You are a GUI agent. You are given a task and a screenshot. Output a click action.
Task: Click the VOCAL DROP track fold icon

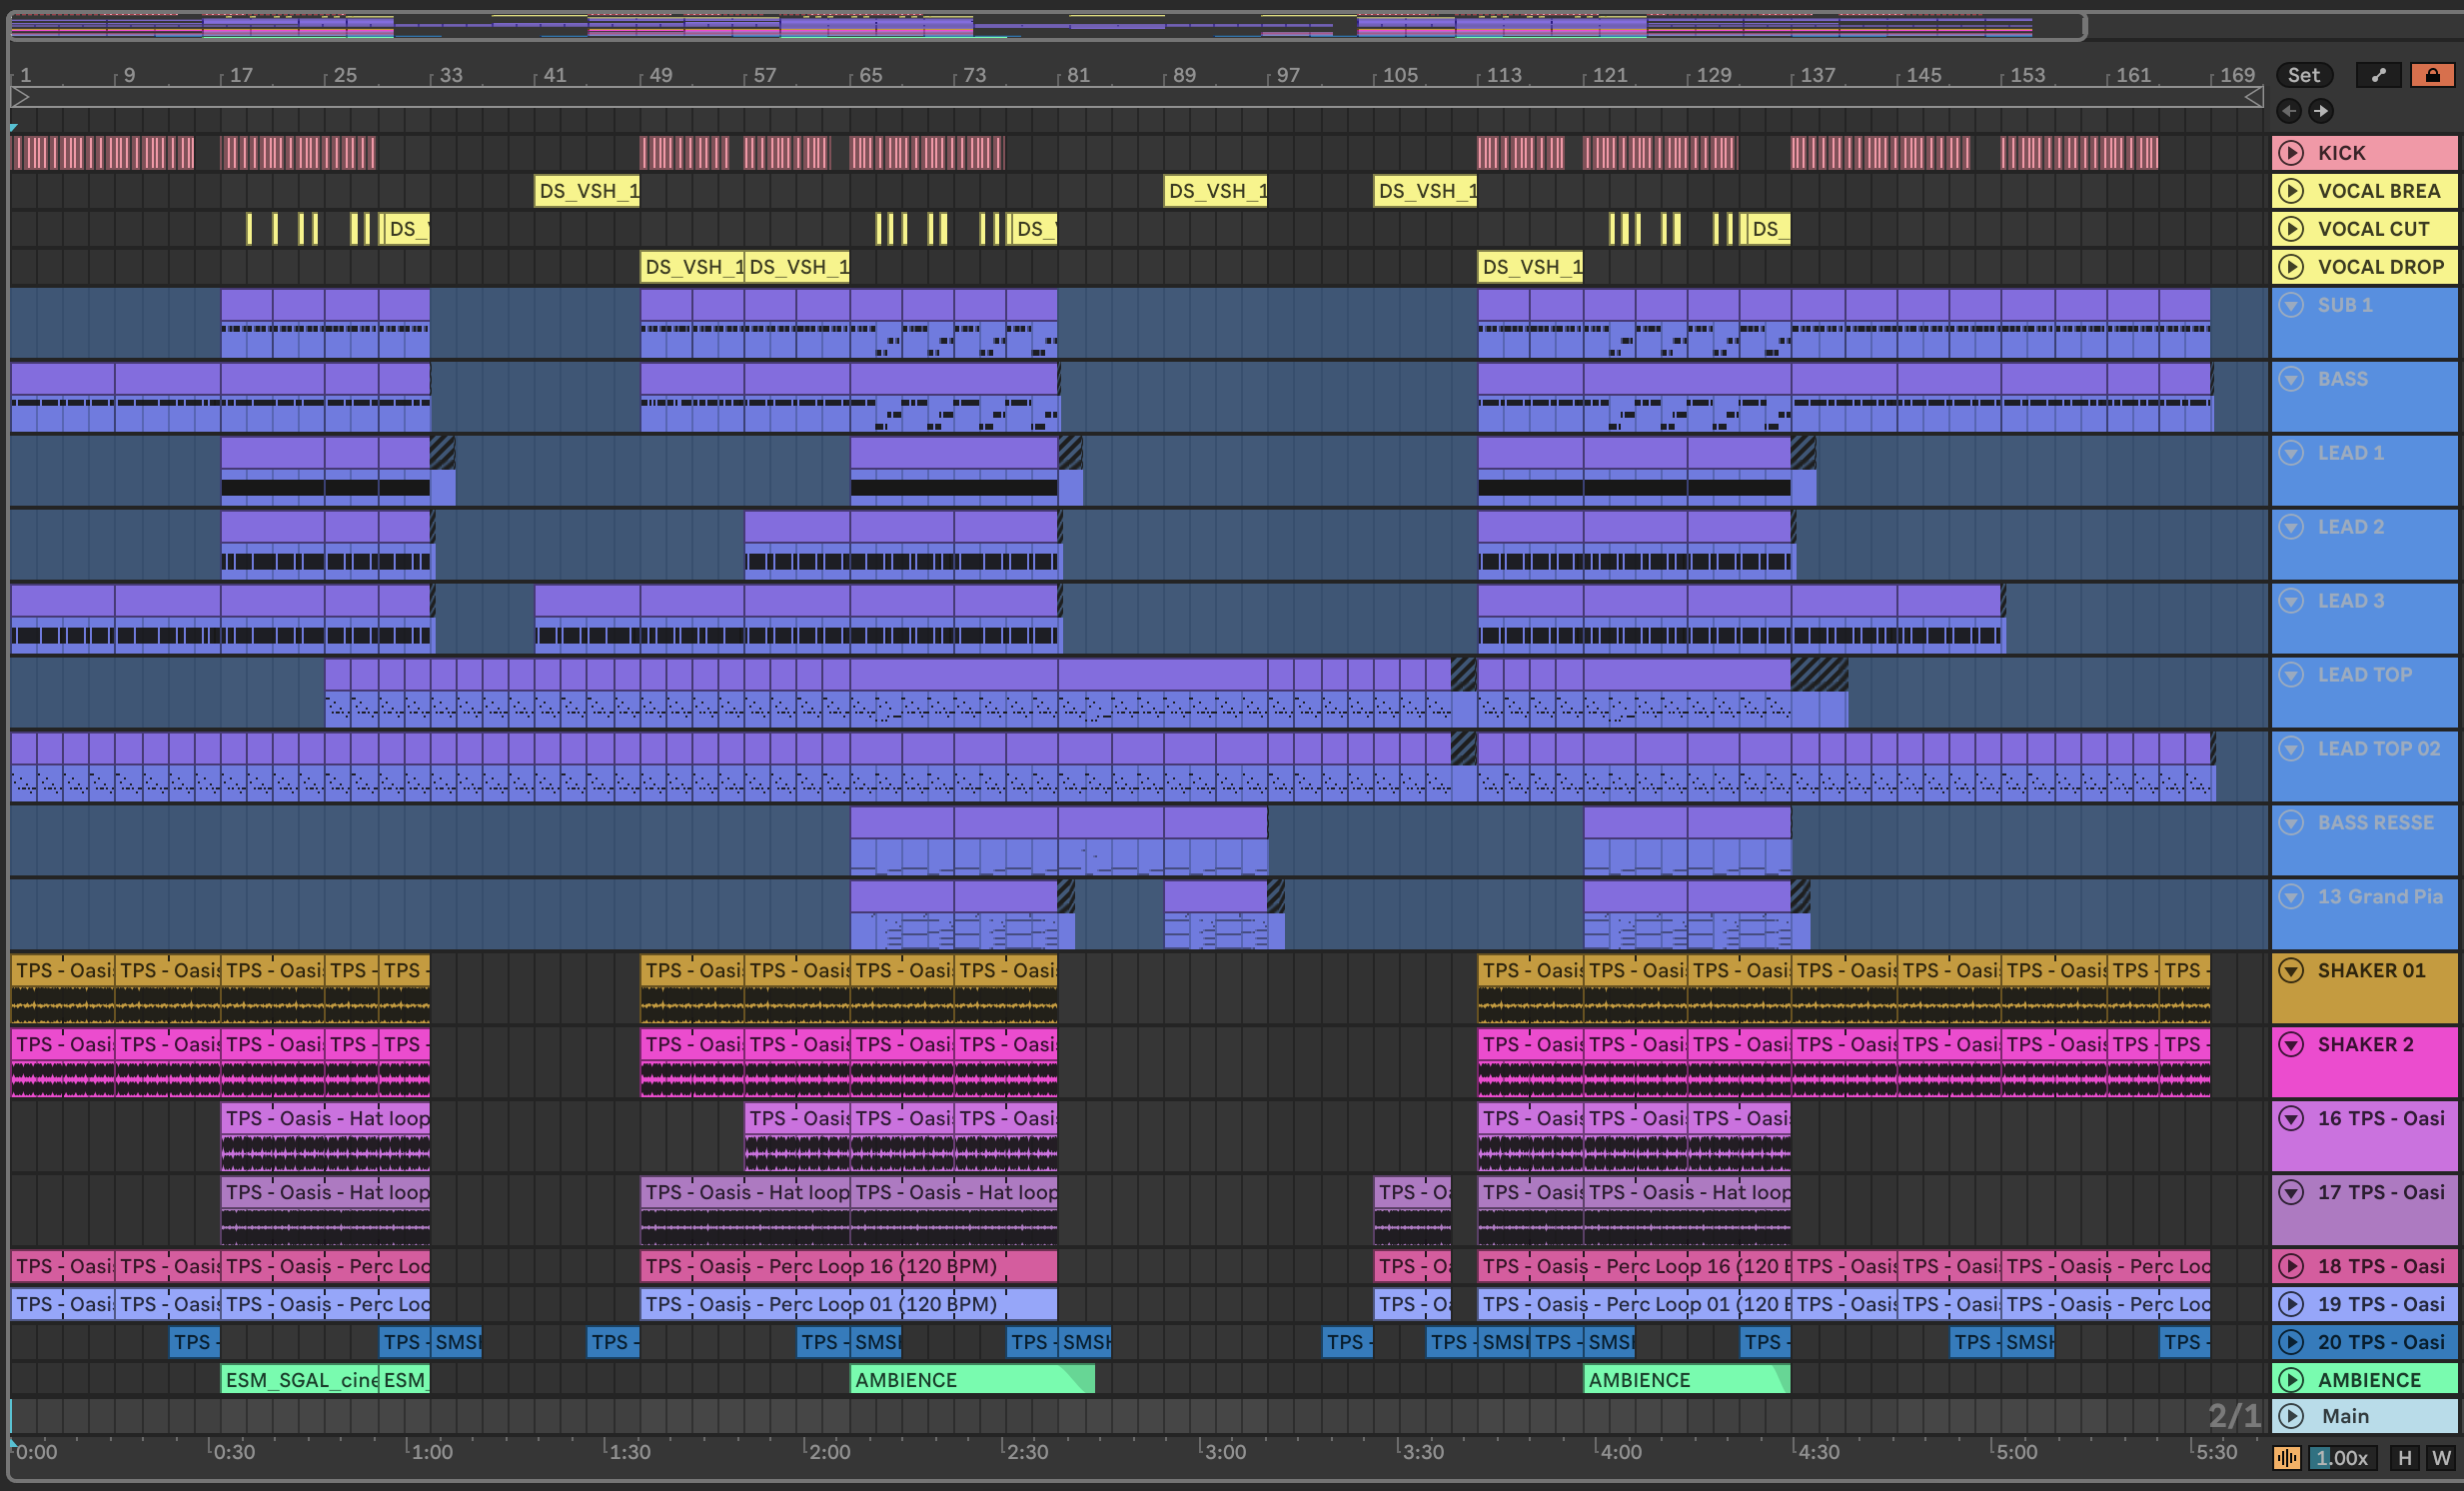pos(2291,267)
